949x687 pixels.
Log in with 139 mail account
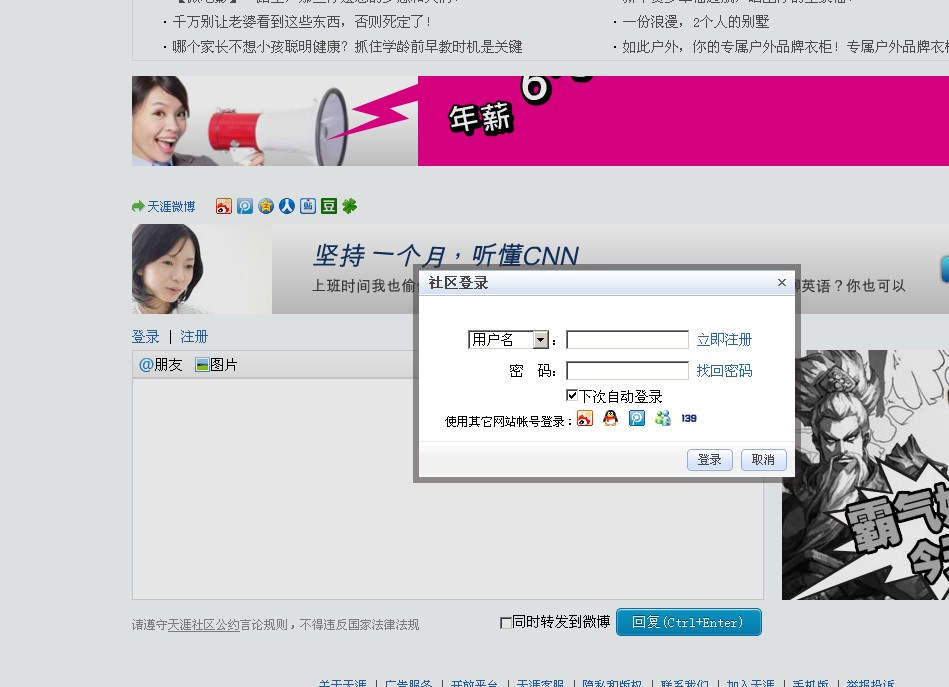[689, 418]
